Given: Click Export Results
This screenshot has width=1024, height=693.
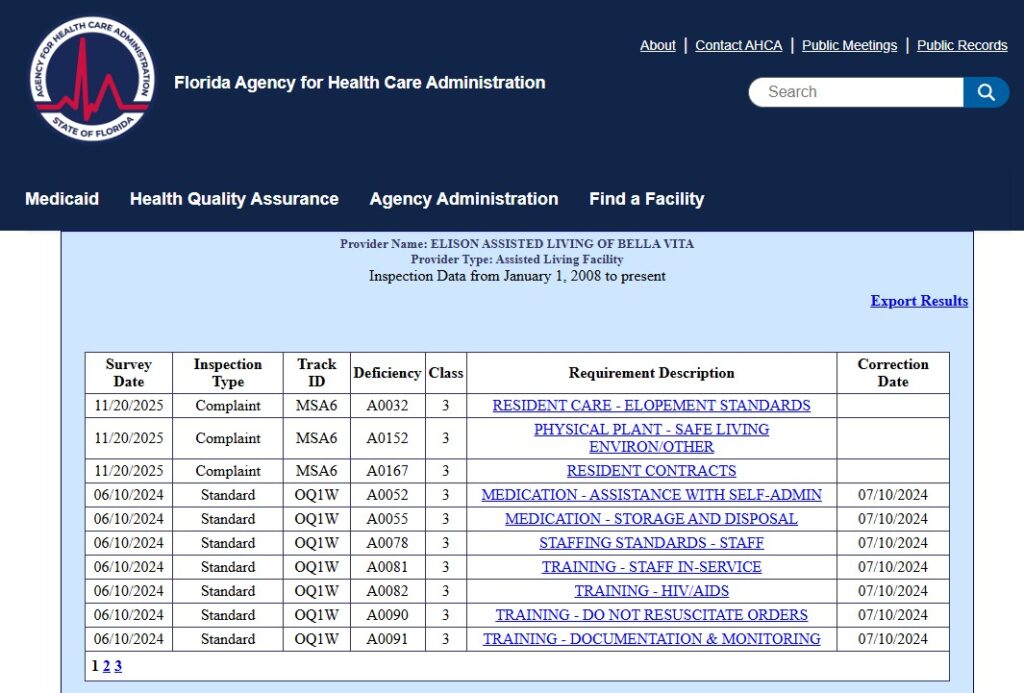Looking at the screenshot, I should (918, 301).
